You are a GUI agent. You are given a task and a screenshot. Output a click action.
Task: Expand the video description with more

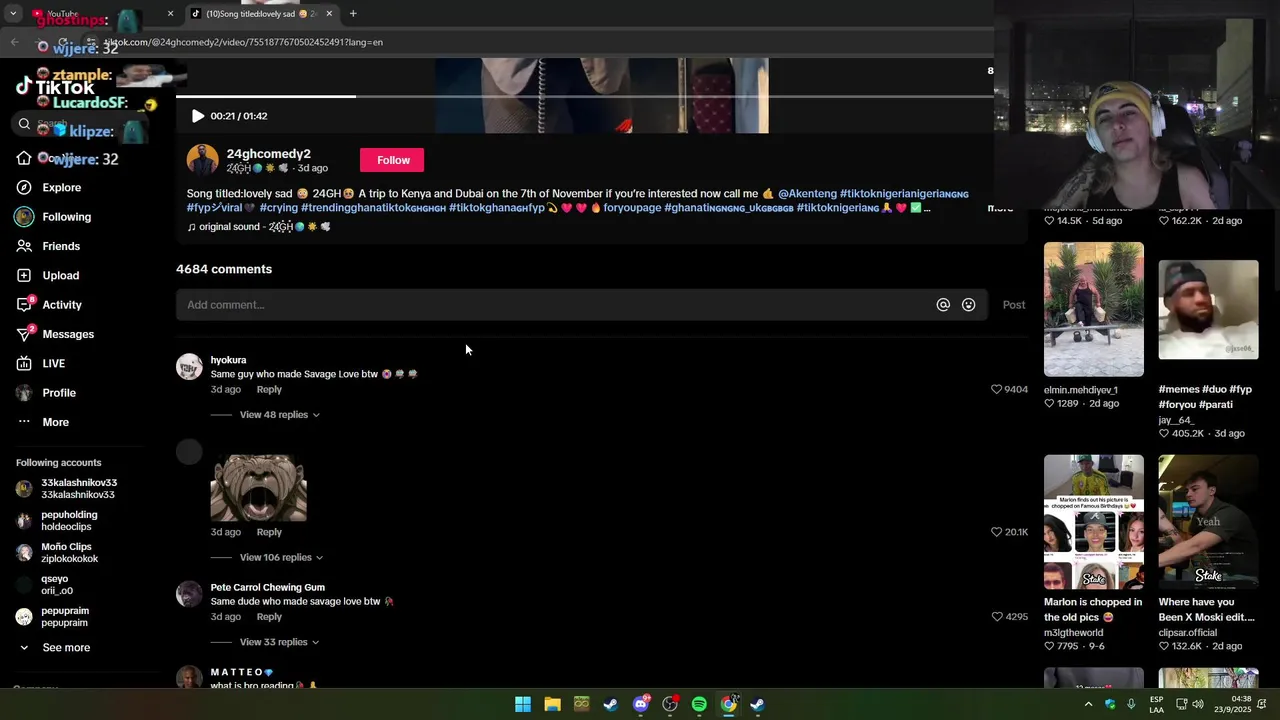1000,208
